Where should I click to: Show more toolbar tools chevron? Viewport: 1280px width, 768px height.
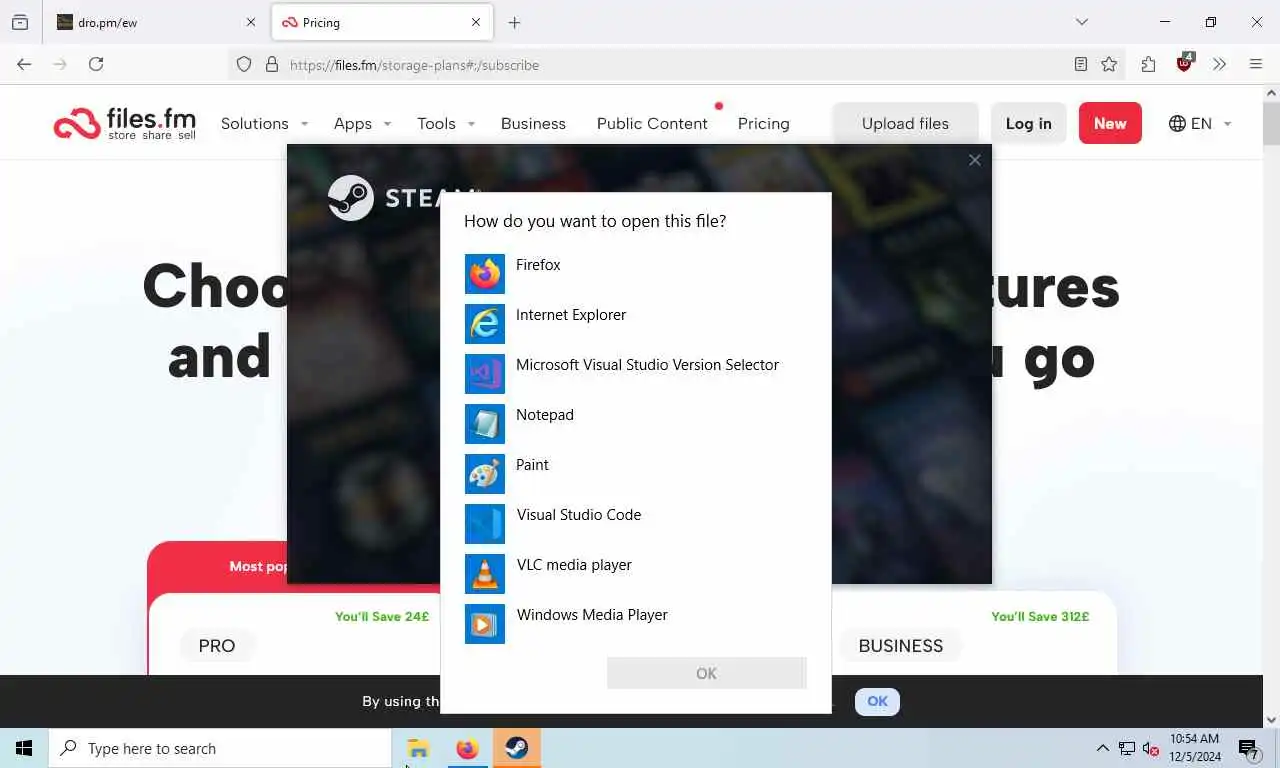1219,64
